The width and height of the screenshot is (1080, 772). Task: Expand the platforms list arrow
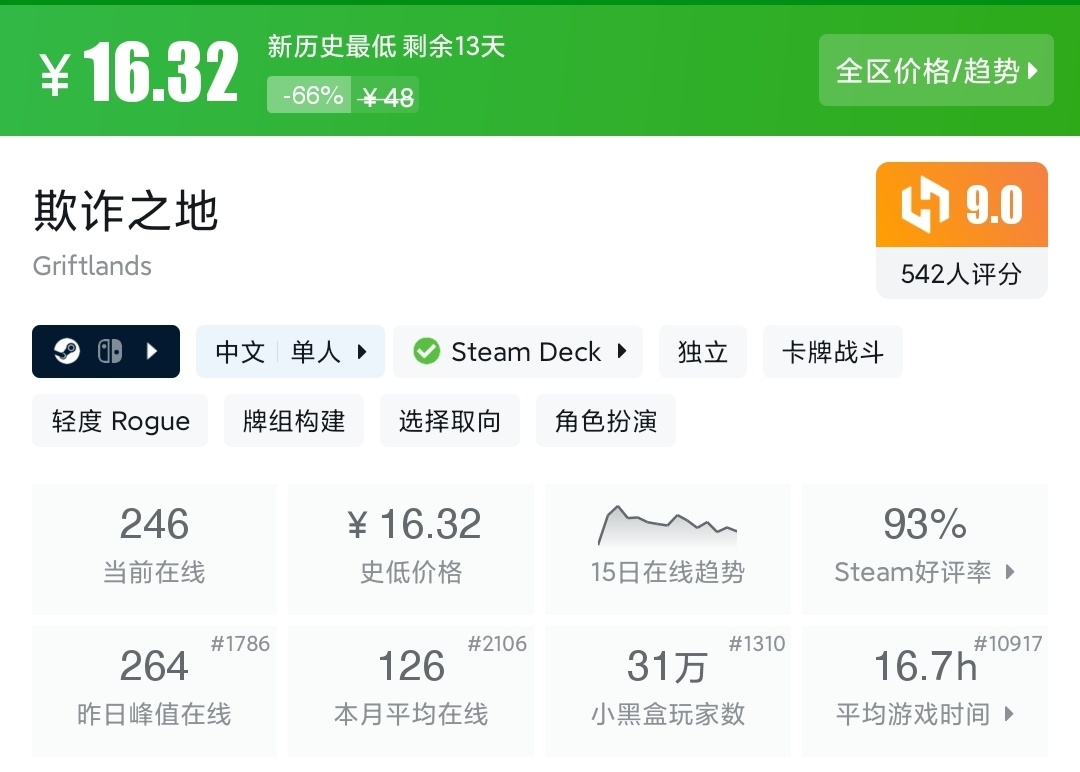click(x=152, y=352)
